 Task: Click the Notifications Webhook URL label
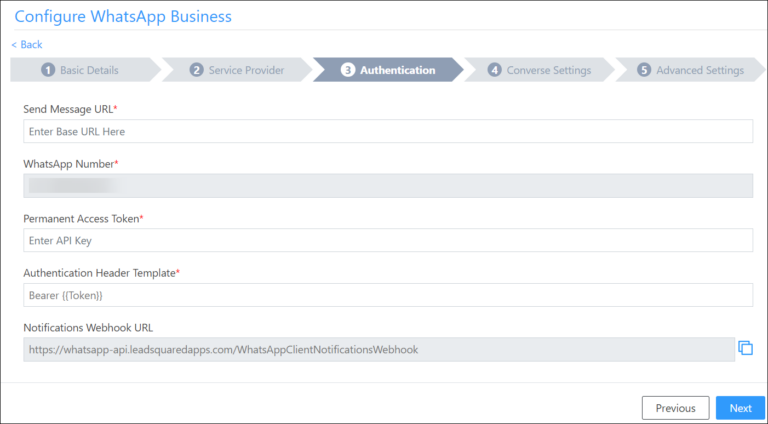click(x=88, y=328)
